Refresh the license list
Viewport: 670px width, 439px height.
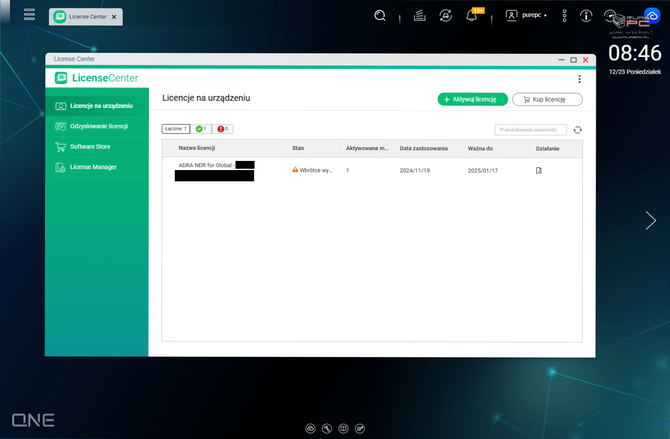coord(577,129)
